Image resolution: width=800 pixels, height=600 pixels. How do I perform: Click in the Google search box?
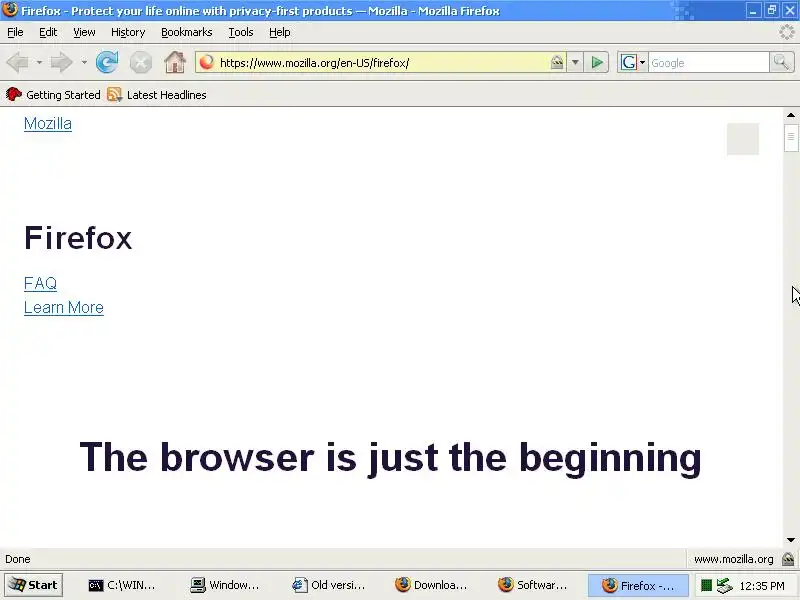(708, 63)
